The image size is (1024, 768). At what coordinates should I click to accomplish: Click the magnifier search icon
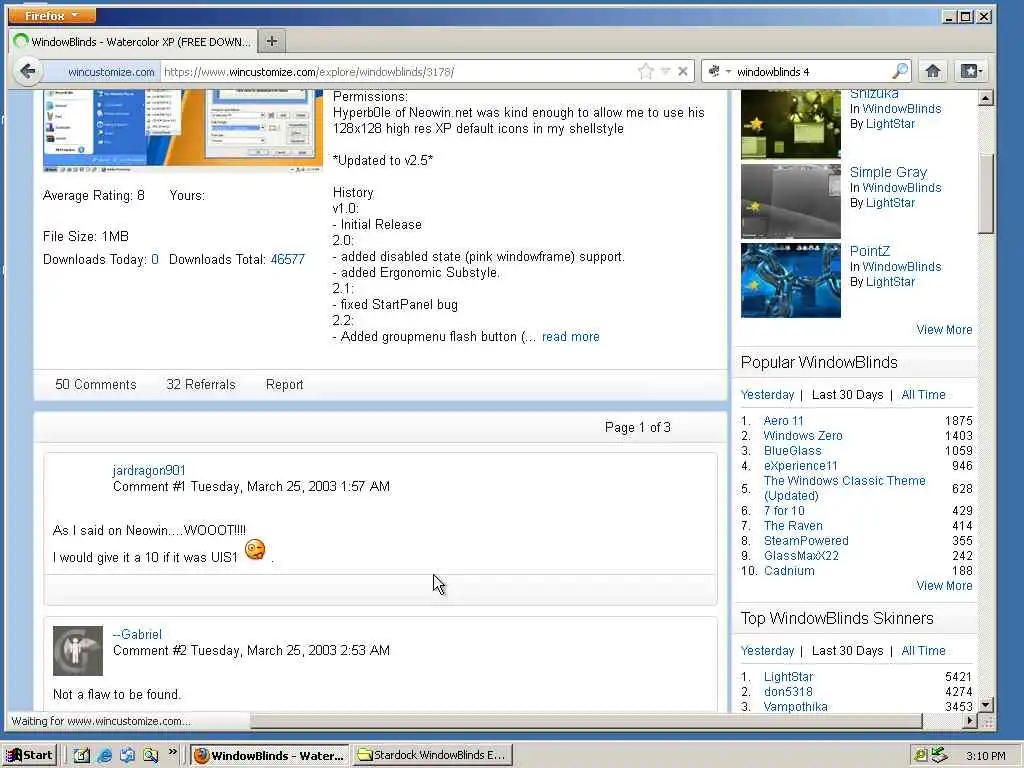pyautogui.click(x=900, y=71)
